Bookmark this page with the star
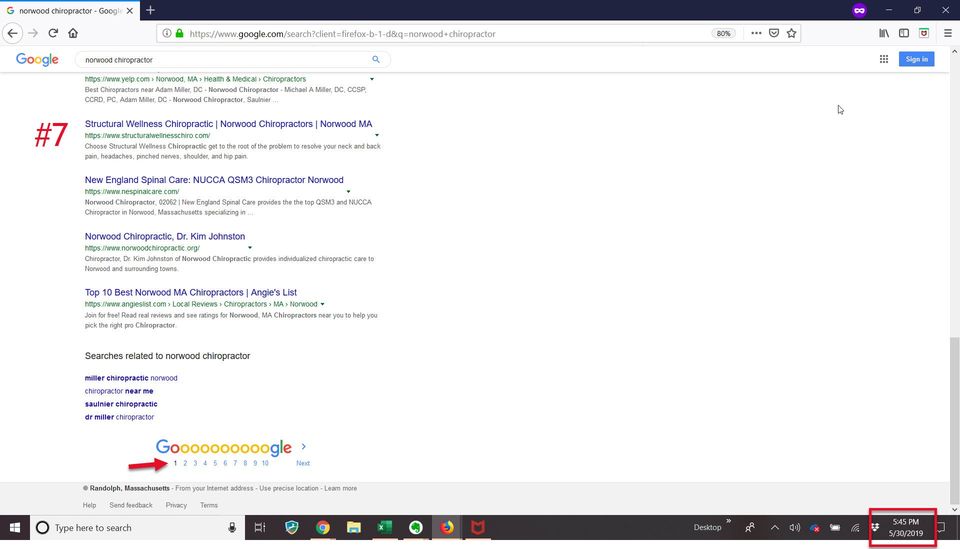This screenshot has width=960, height=549. [x=792, y=34]
